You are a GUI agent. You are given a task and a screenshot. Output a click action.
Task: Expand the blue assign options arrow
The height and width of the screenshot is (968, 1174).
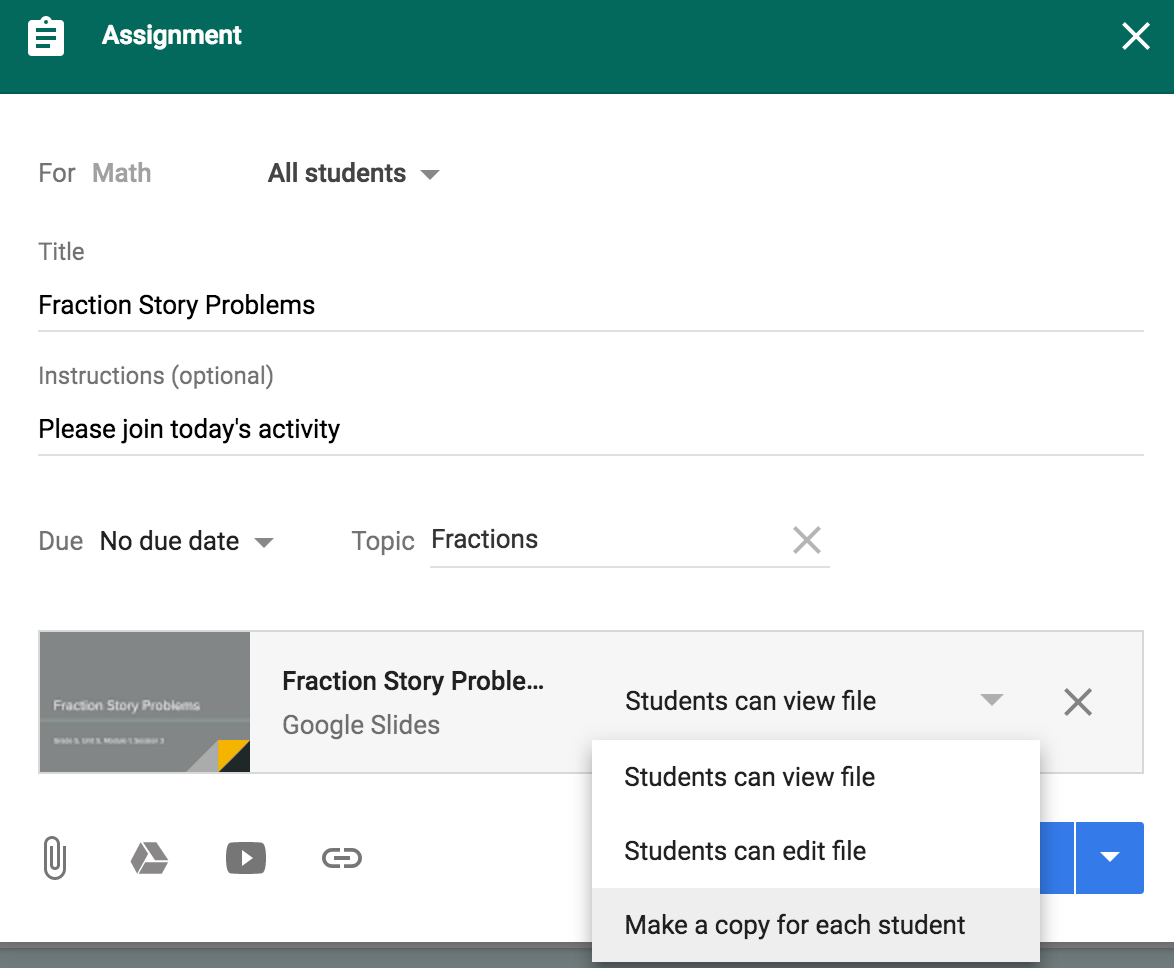1109,857
